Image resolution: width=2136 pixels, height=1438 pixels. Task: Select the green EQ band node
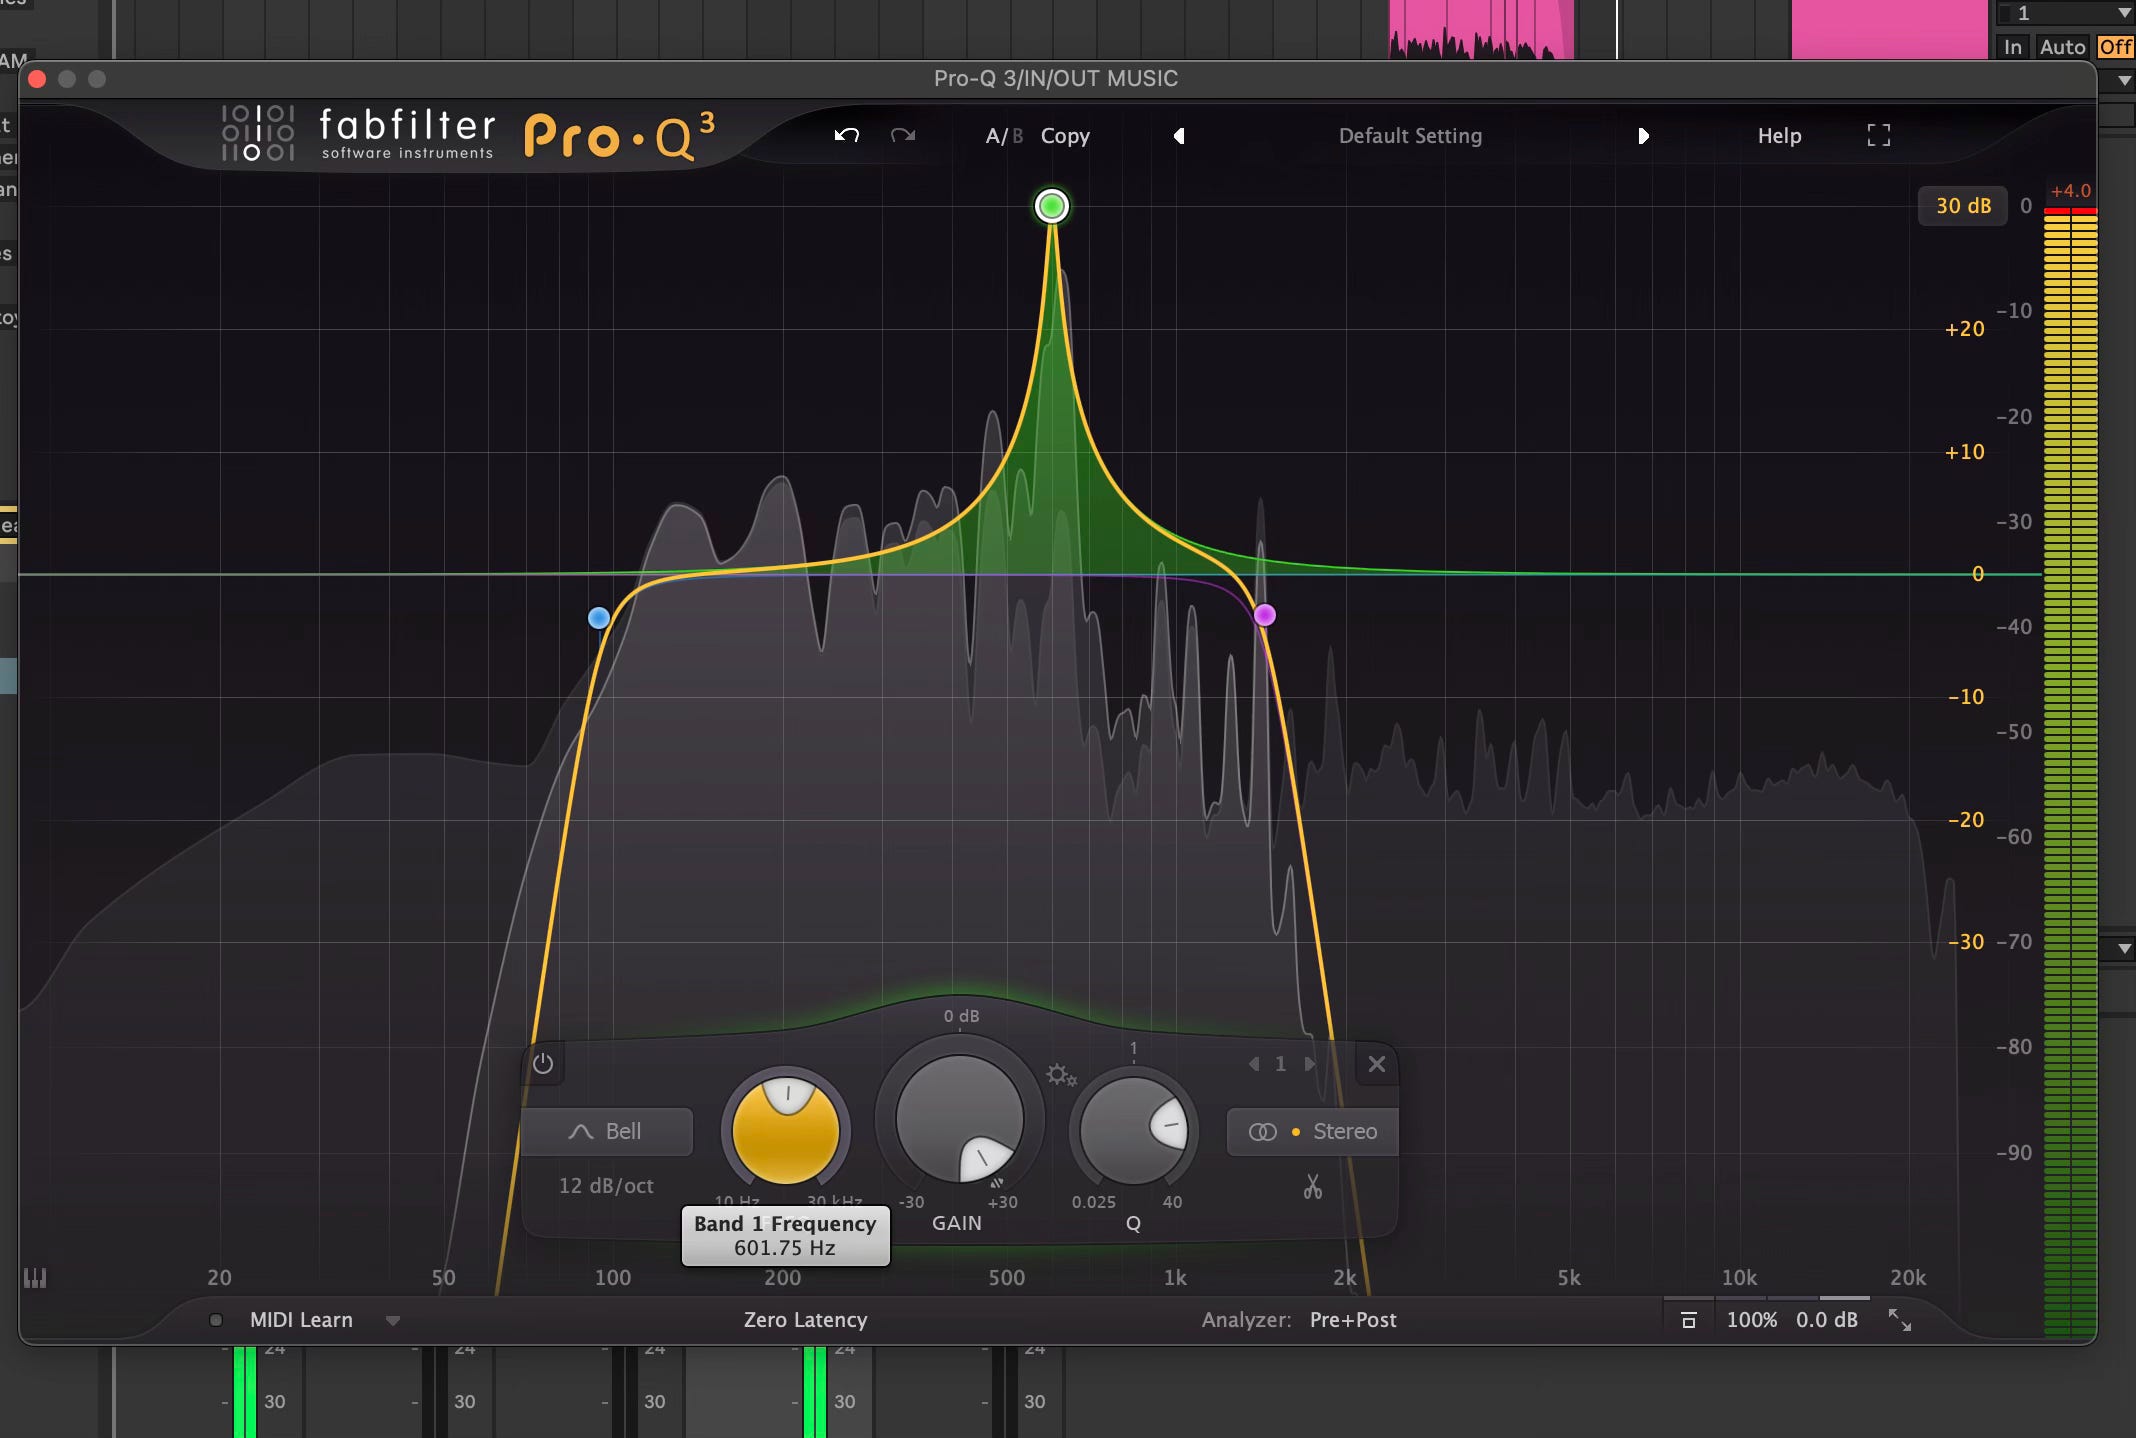(x=1051, y=206)
